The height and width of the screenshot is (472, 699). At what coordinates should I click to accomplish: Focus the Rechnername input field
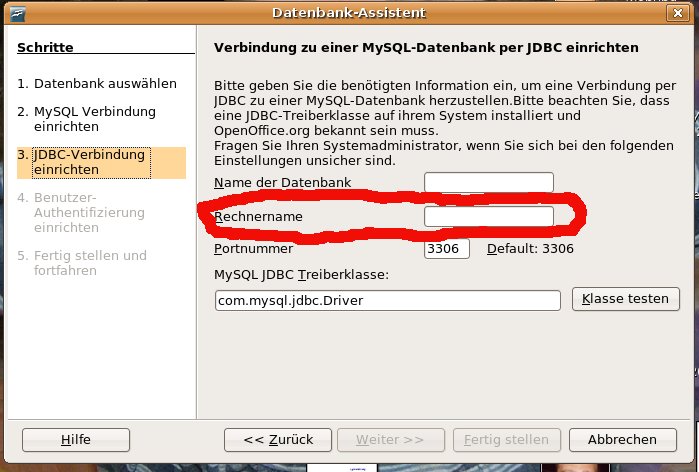tap(489, 217)
